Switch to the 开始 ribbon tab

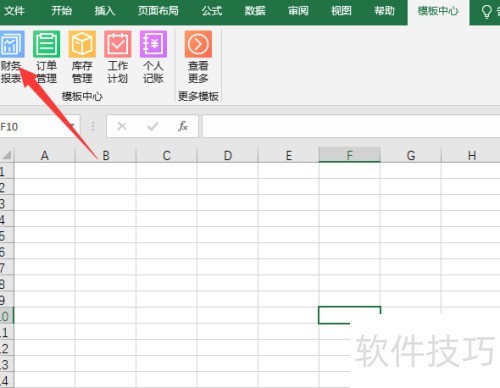click(x=62, y=11)
